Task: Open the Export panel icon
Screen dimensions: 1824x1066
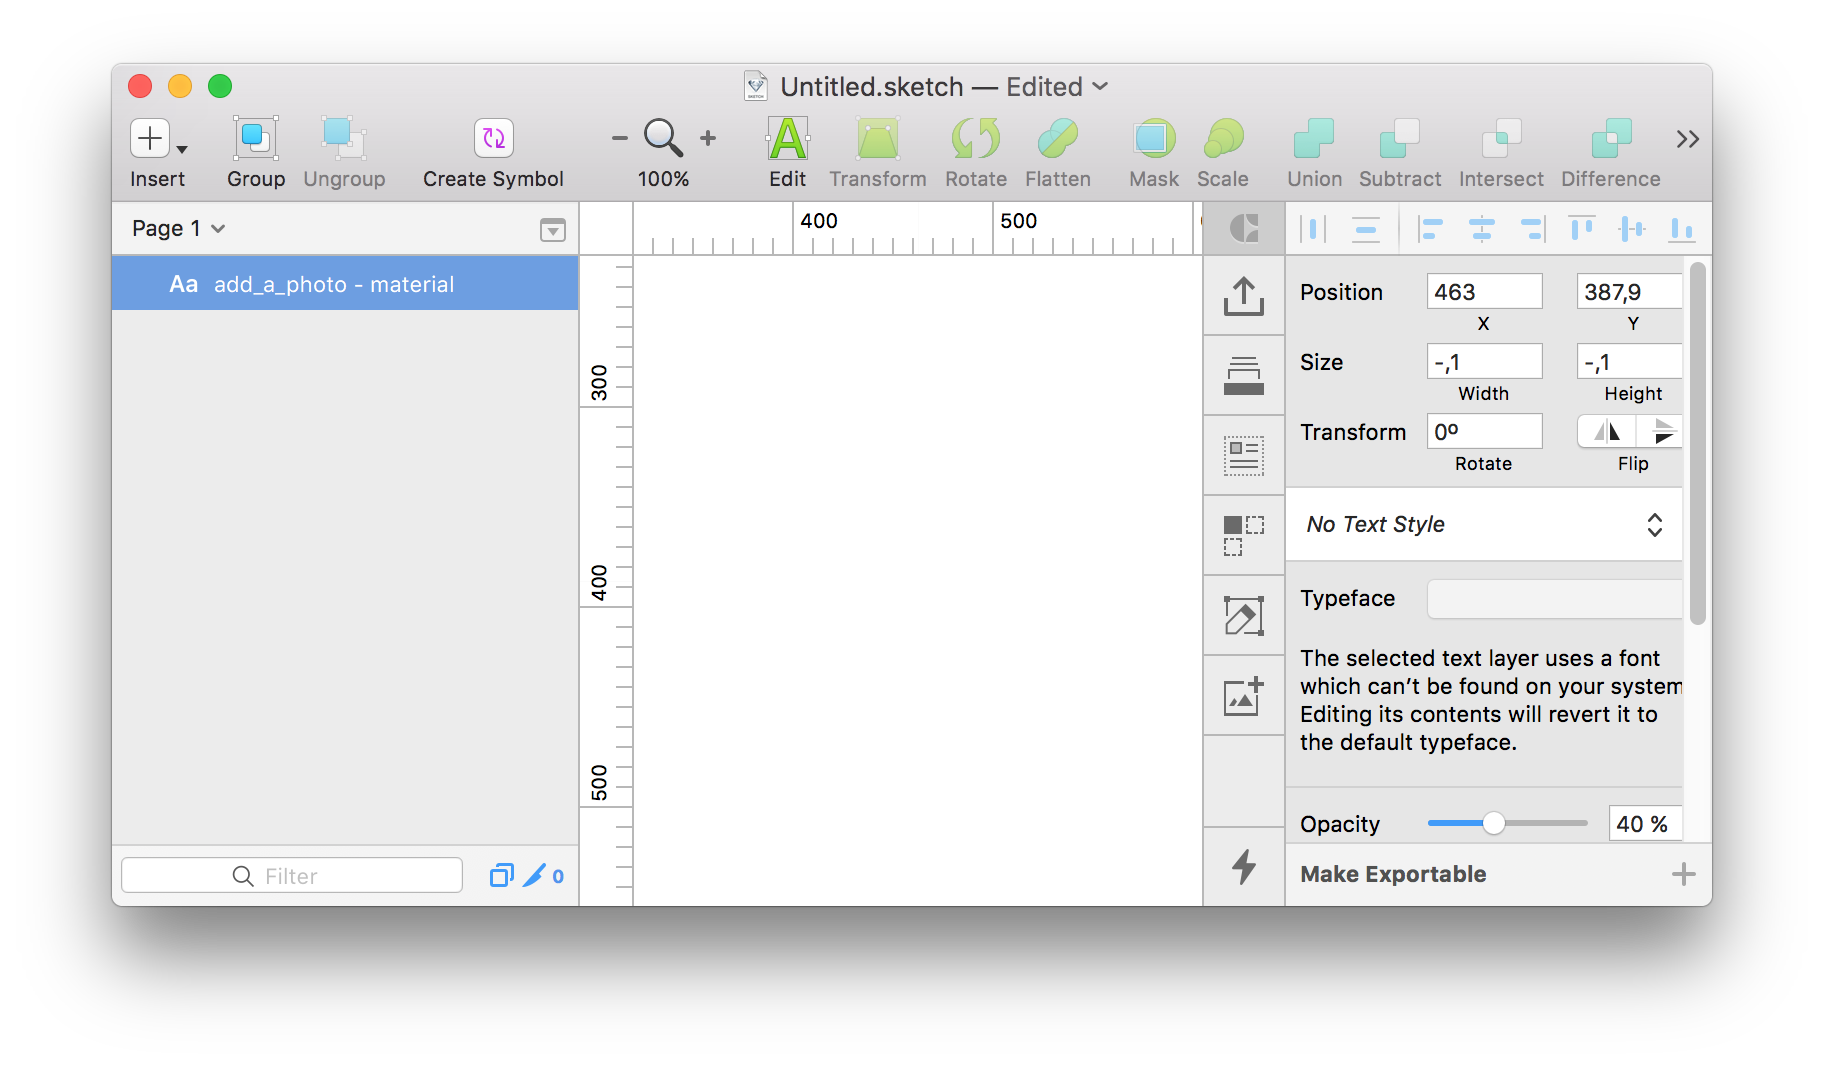Action: point(1243,295)
